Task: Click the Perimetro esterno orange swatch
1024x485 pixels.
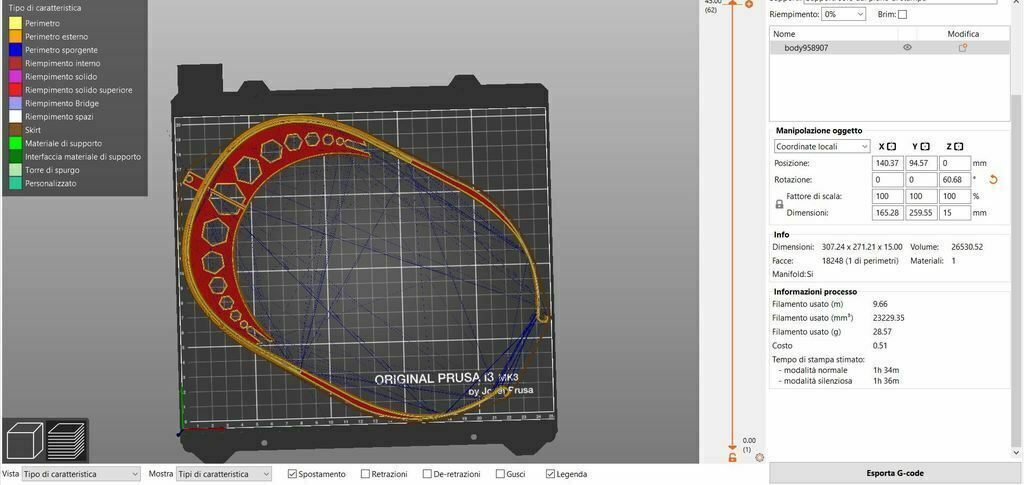Action: [x=15, y=37]
